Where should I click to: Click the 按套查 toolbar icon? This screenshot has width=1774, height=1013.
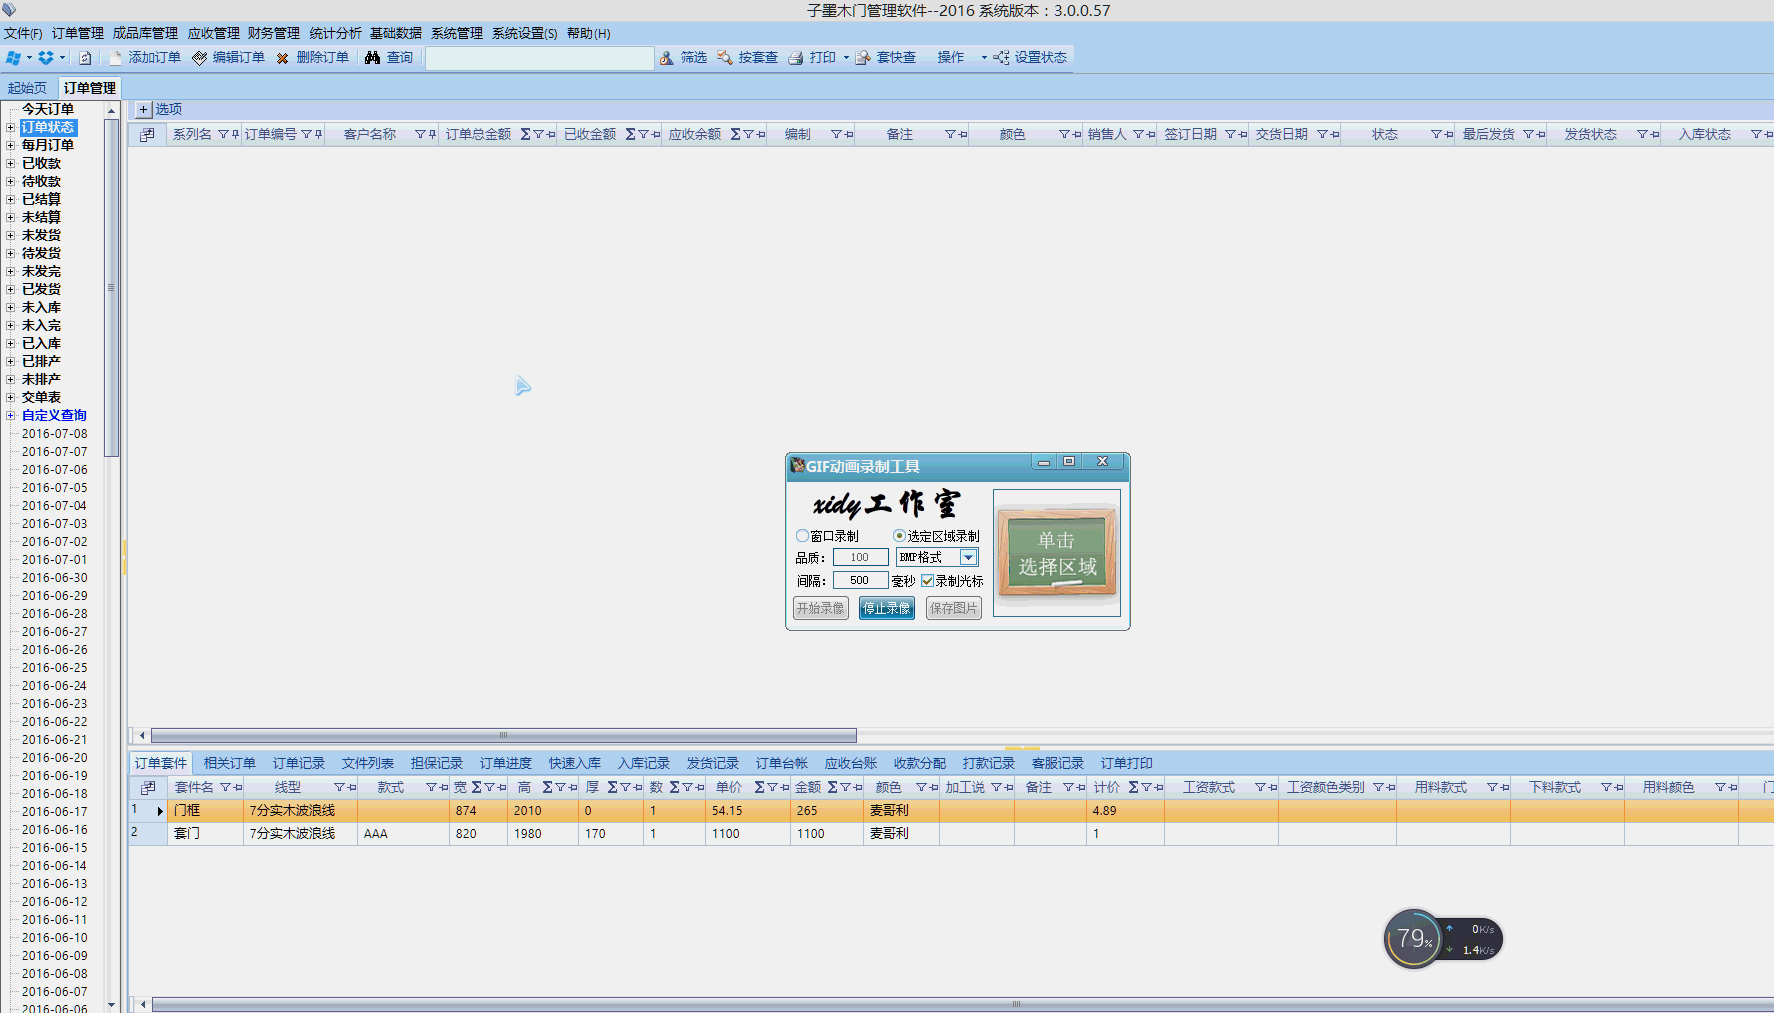724,58
